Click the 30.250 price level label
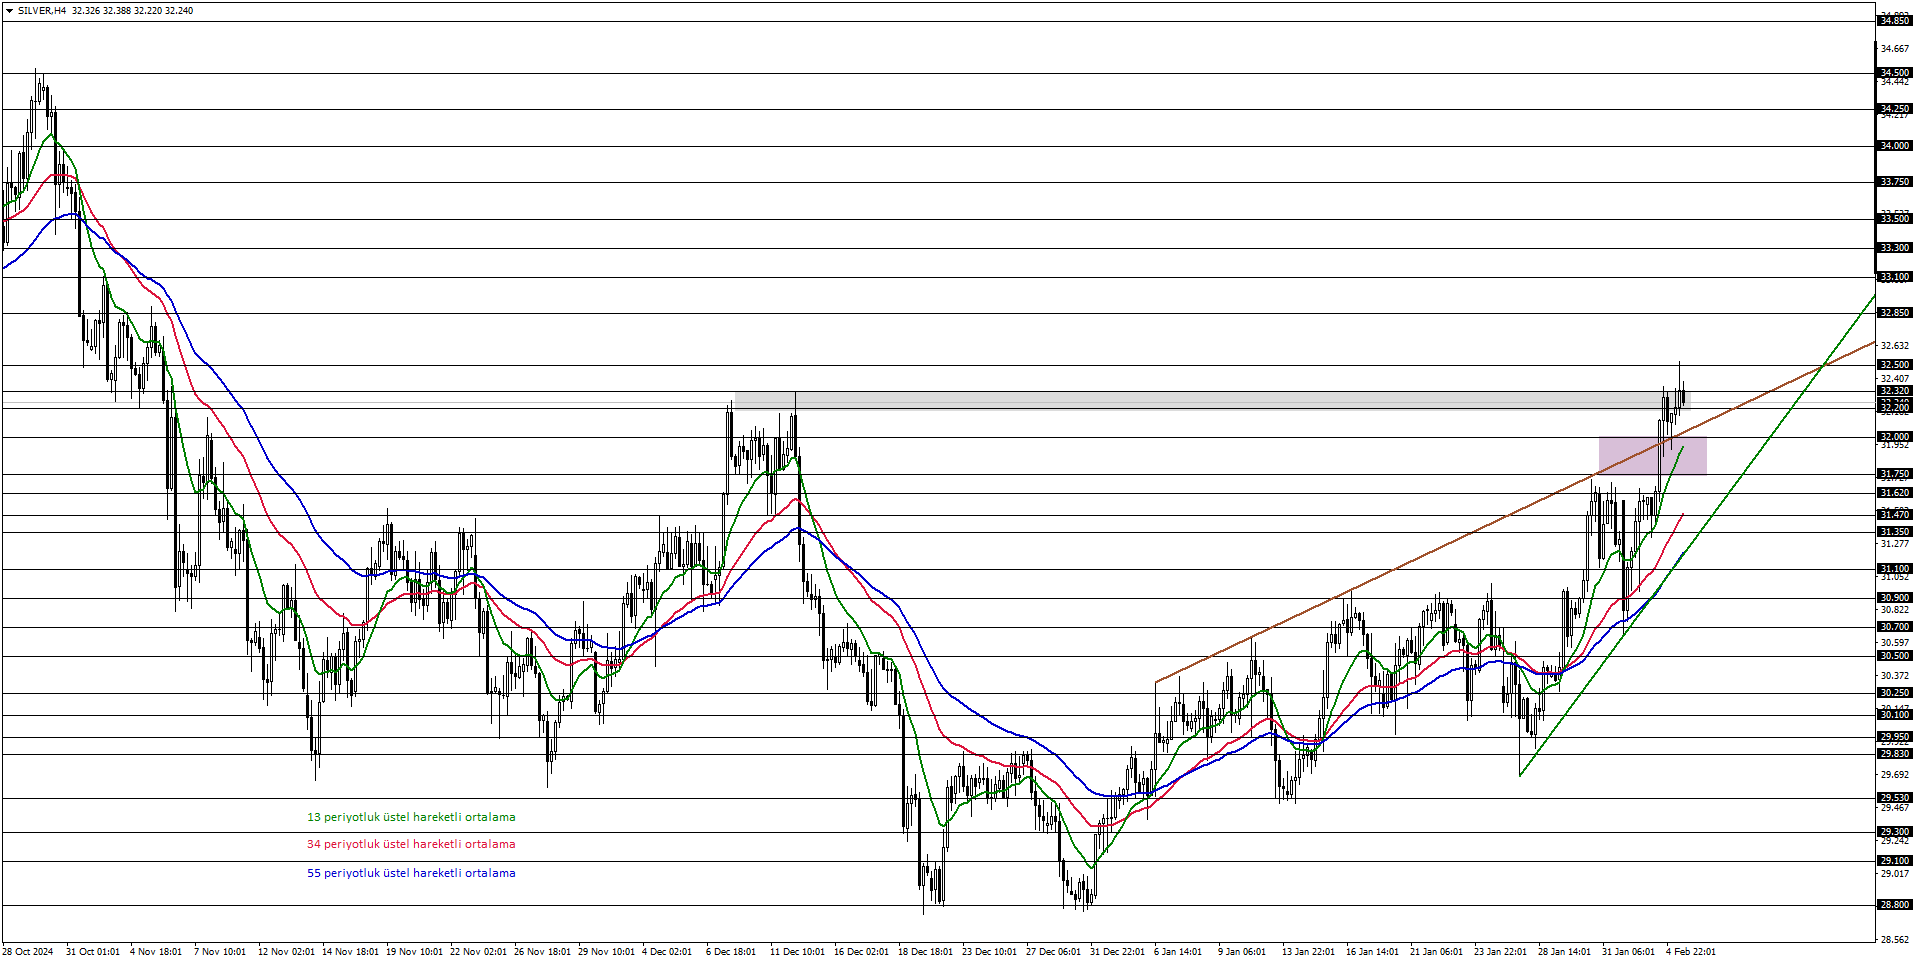 (1894, 693)
